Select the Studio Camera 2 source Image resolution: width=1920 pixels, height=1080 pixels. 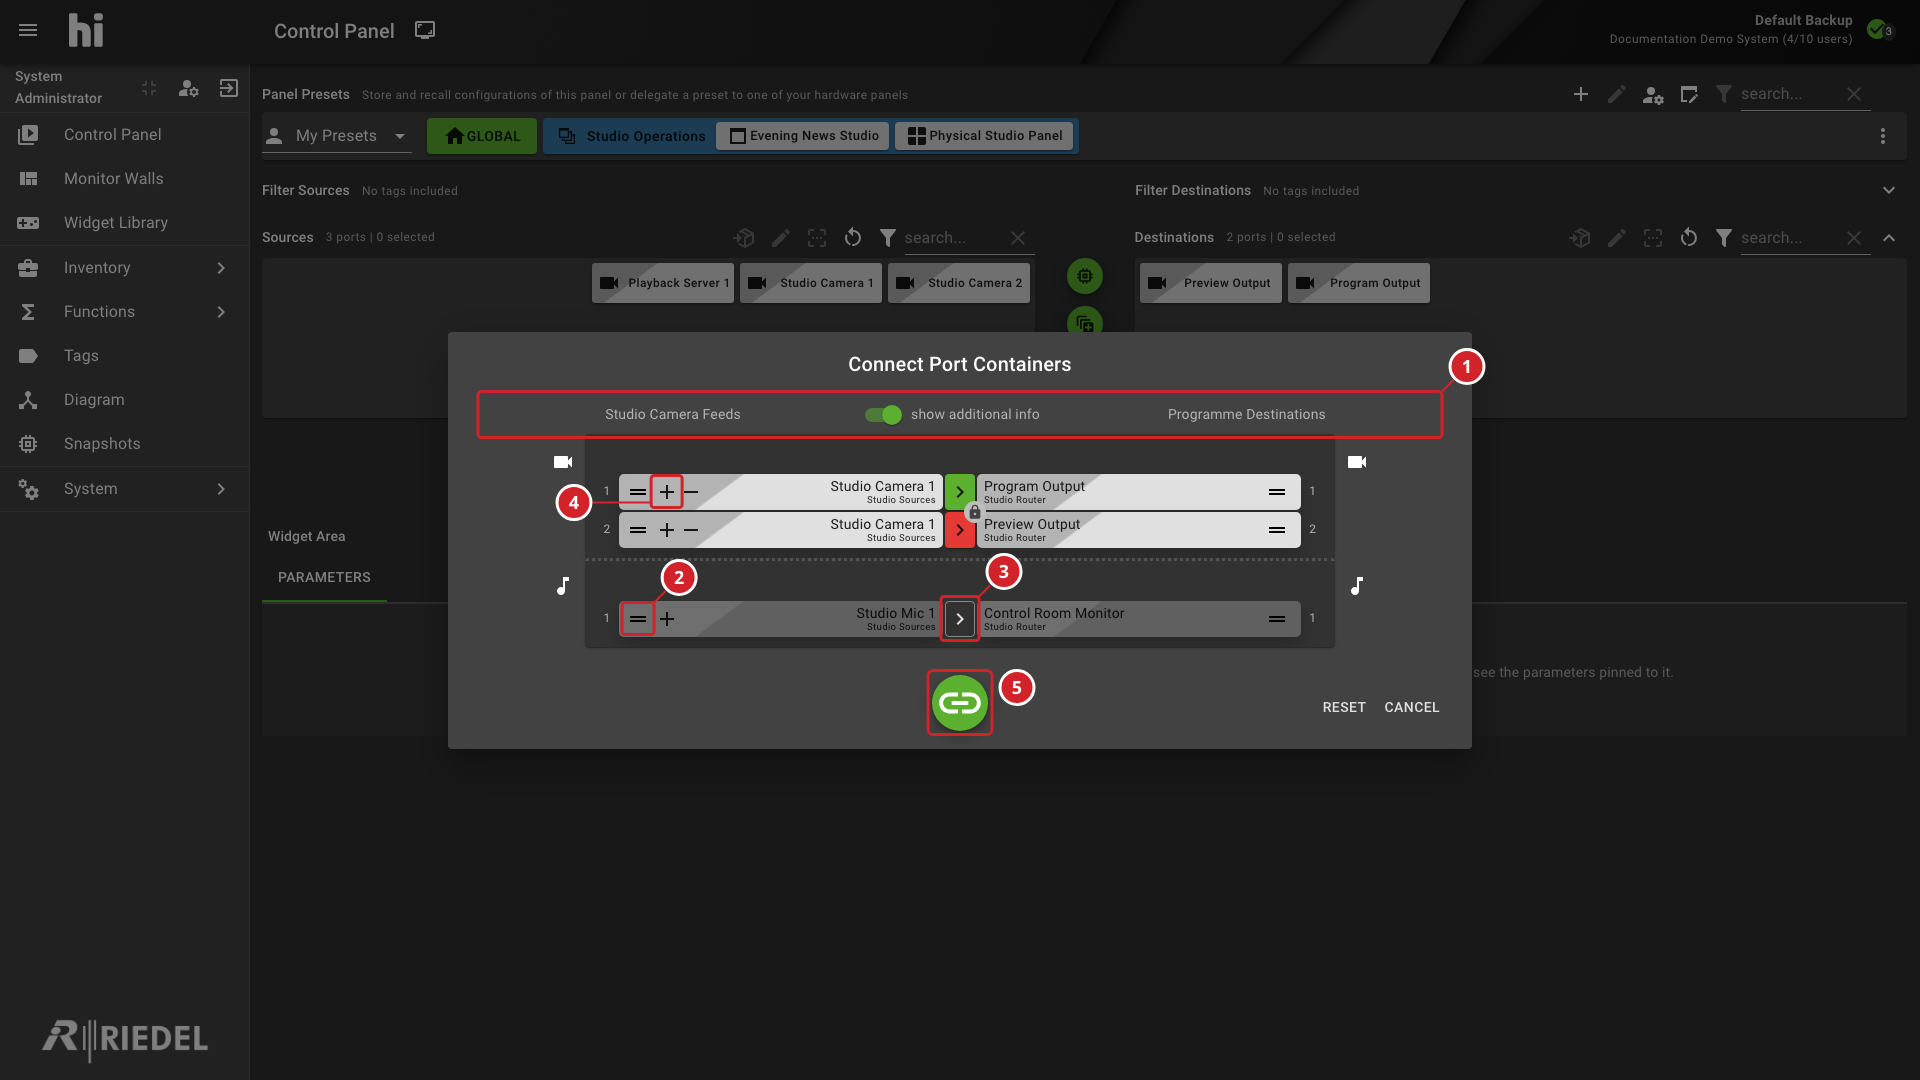(959, 283)
